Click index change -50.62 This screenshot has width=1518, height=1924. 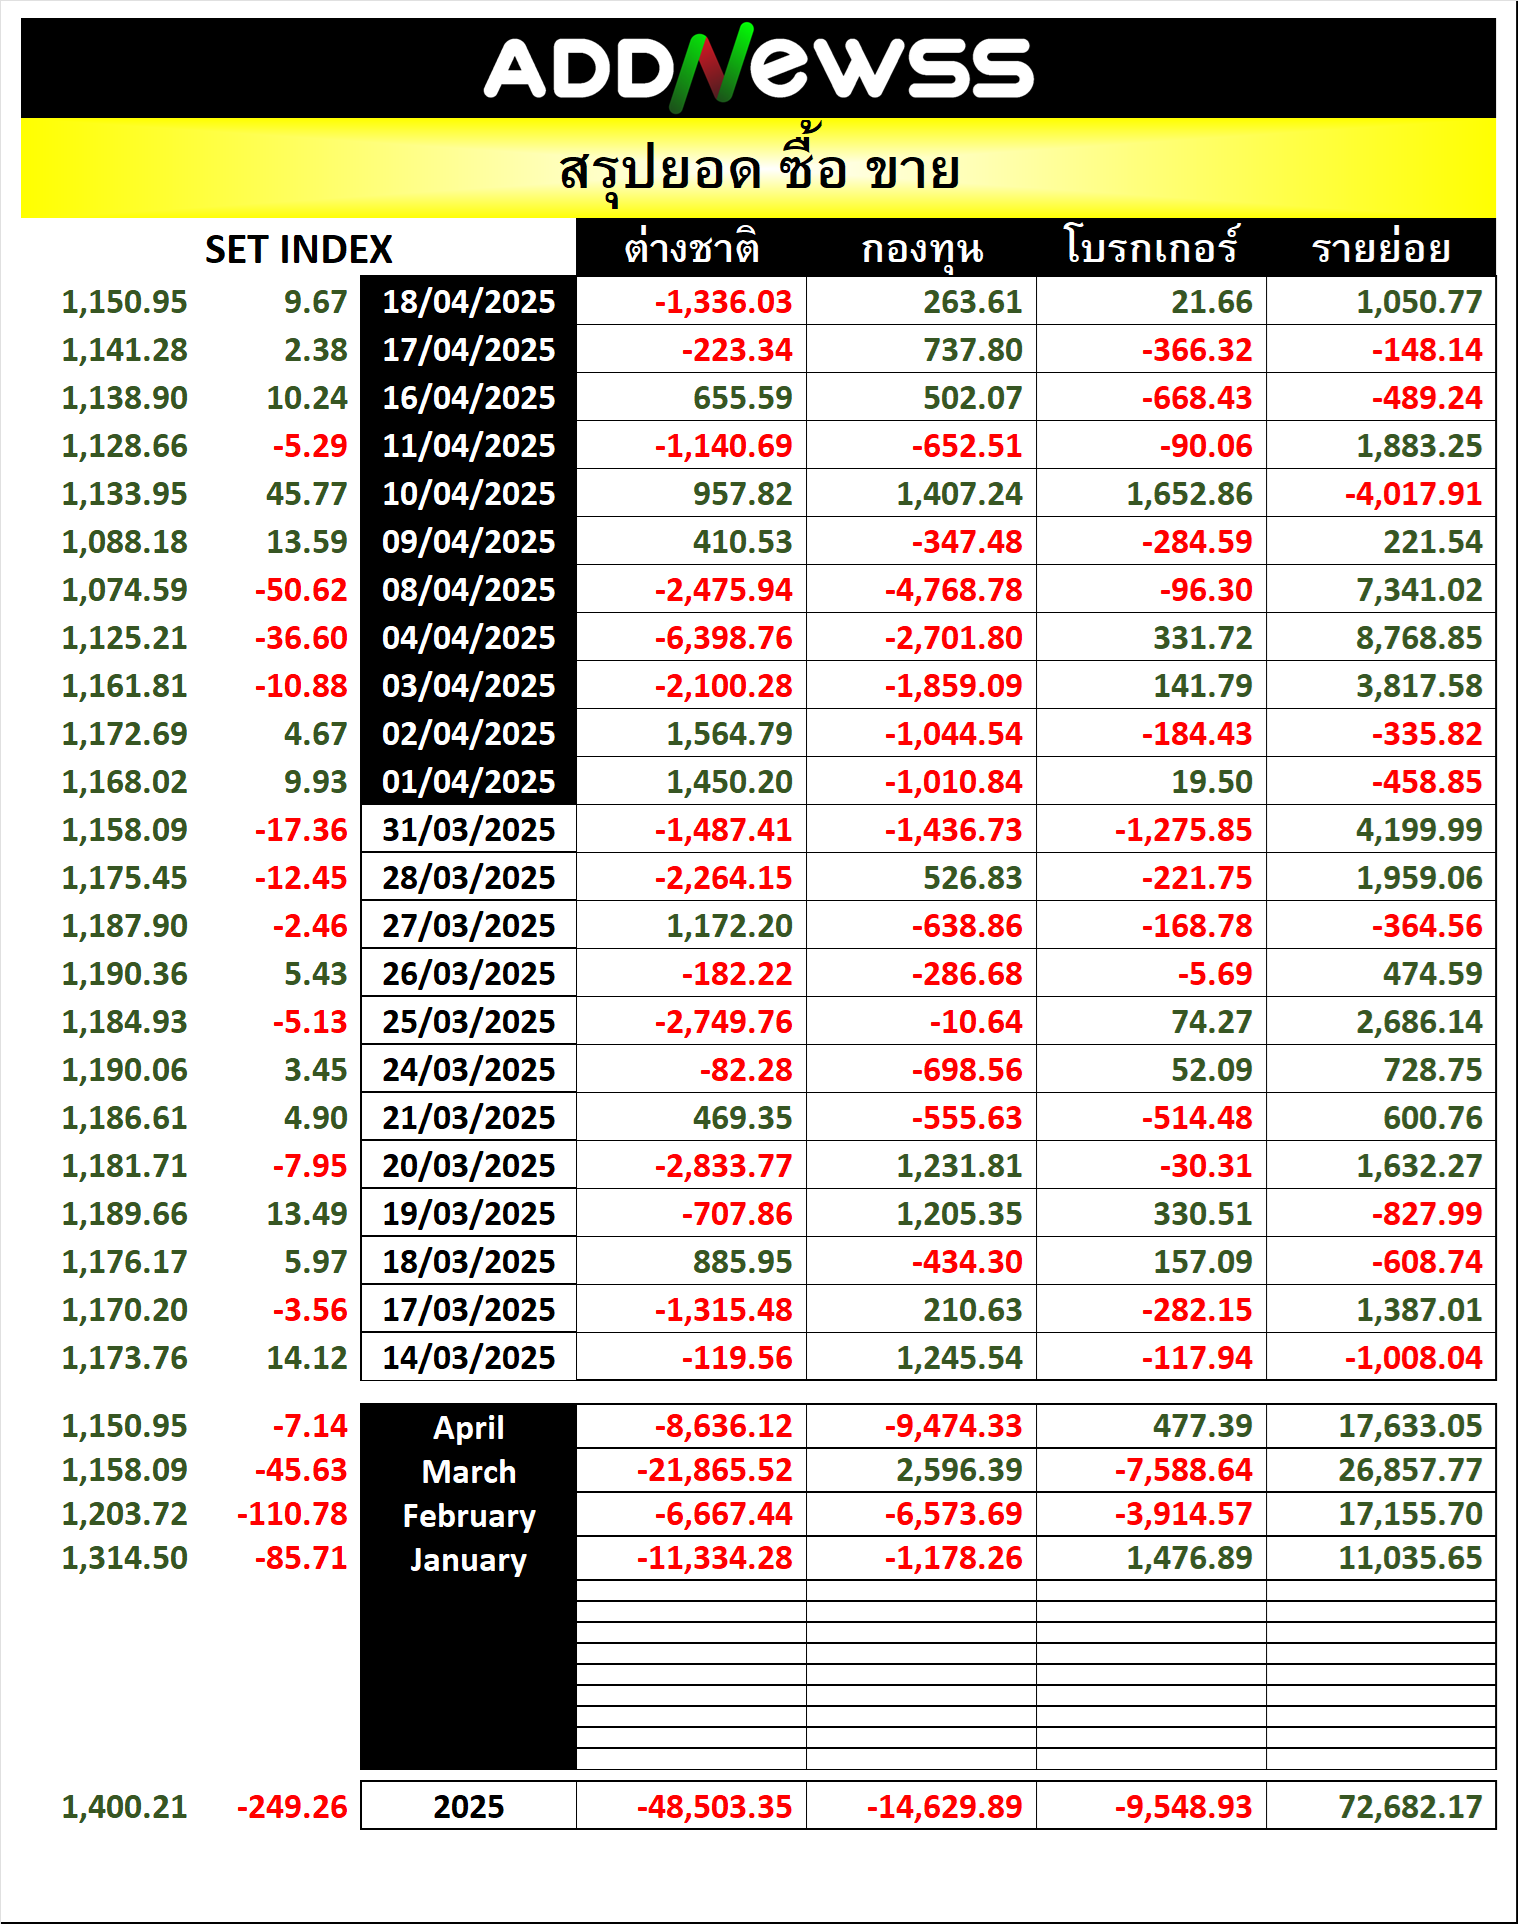point(301,589)
